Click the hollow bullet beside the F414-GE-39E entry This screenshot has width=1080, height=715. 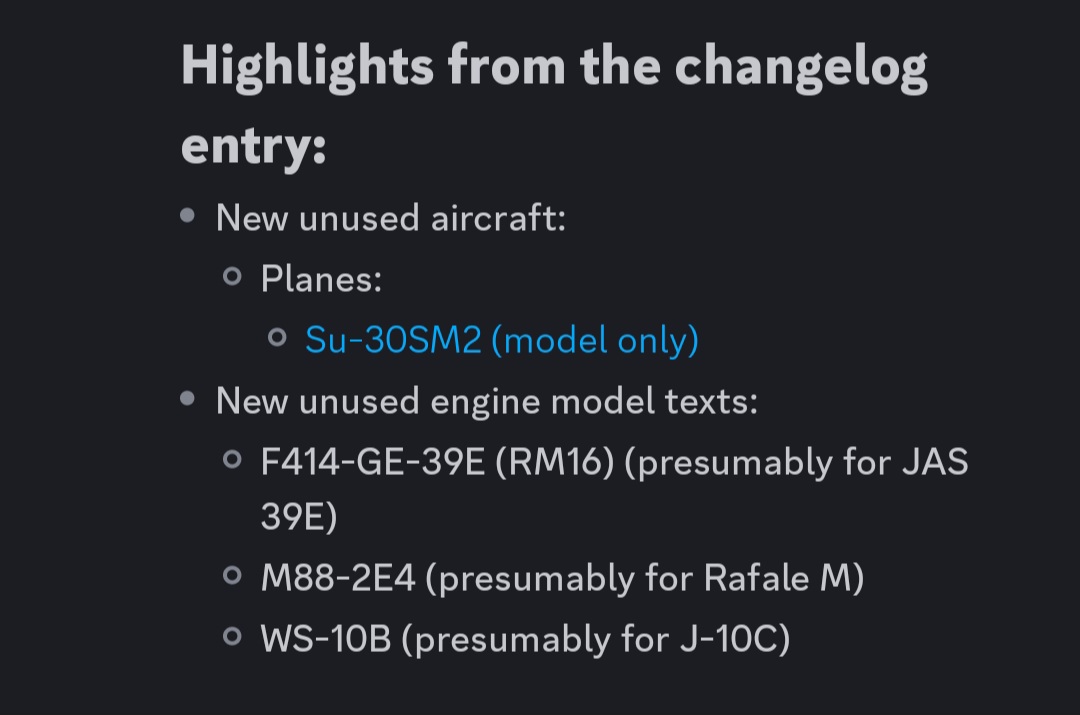click(233, 460)
